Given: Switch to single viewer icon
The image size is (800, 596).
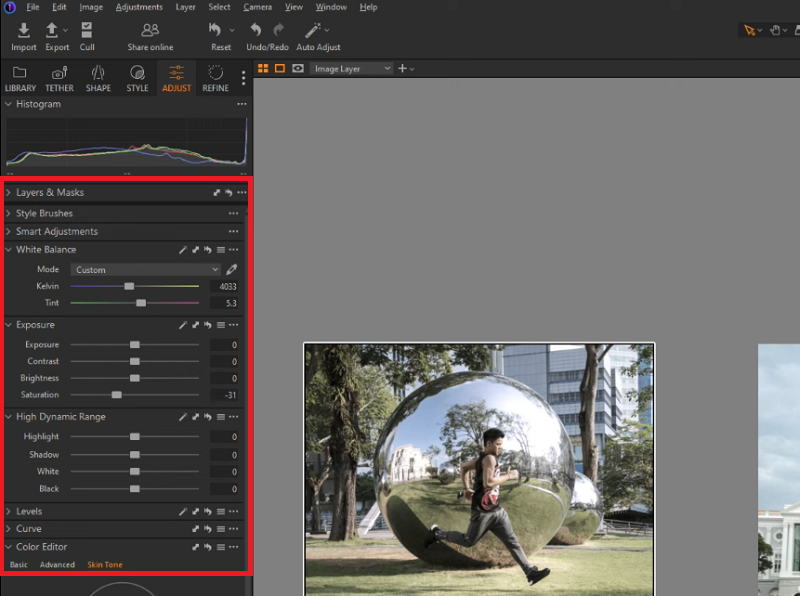Looking at the screenshot, I should (280, 68).
